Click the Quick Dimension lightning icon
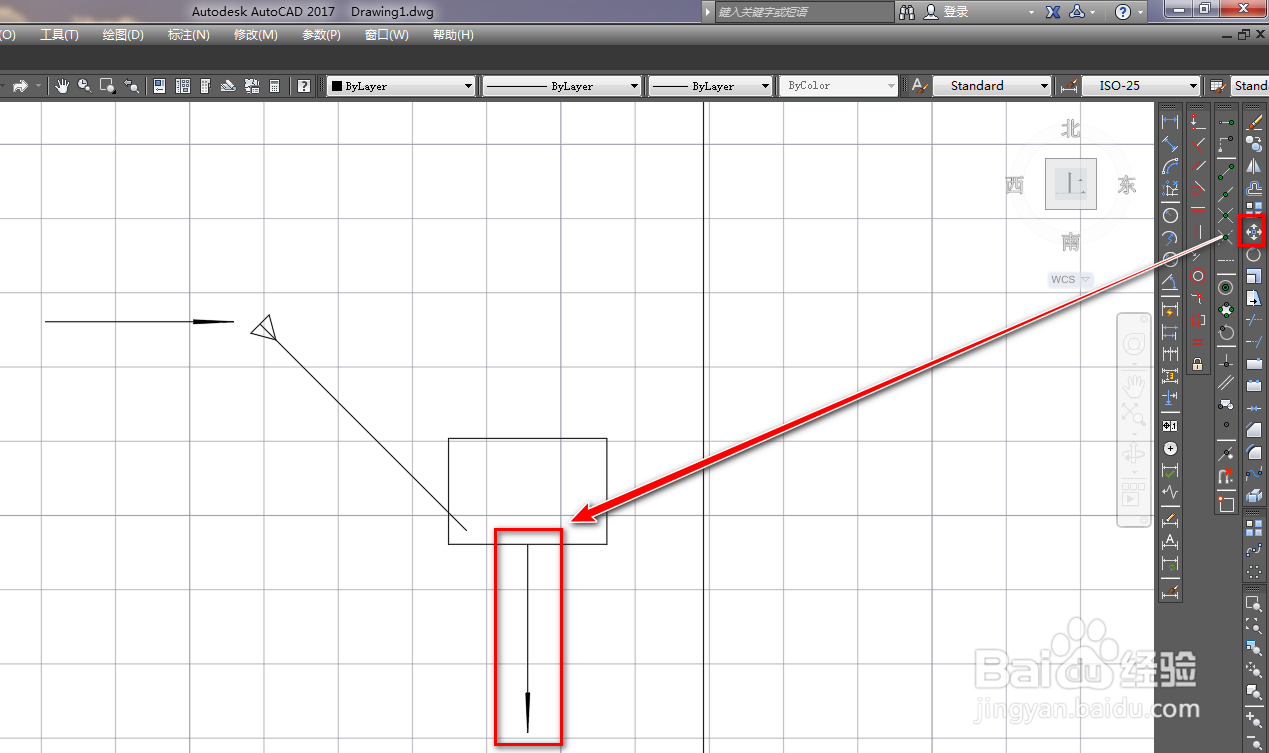The width and height of the screenshot is (1269, 753). point(1170,309)
